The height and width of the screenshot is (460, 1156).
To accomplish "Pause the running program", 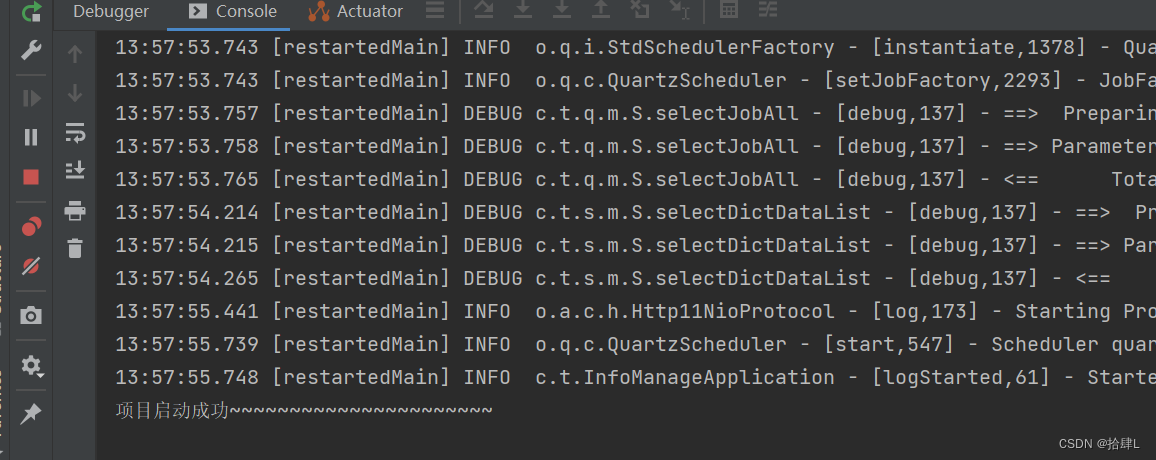I will coord(31,137).
